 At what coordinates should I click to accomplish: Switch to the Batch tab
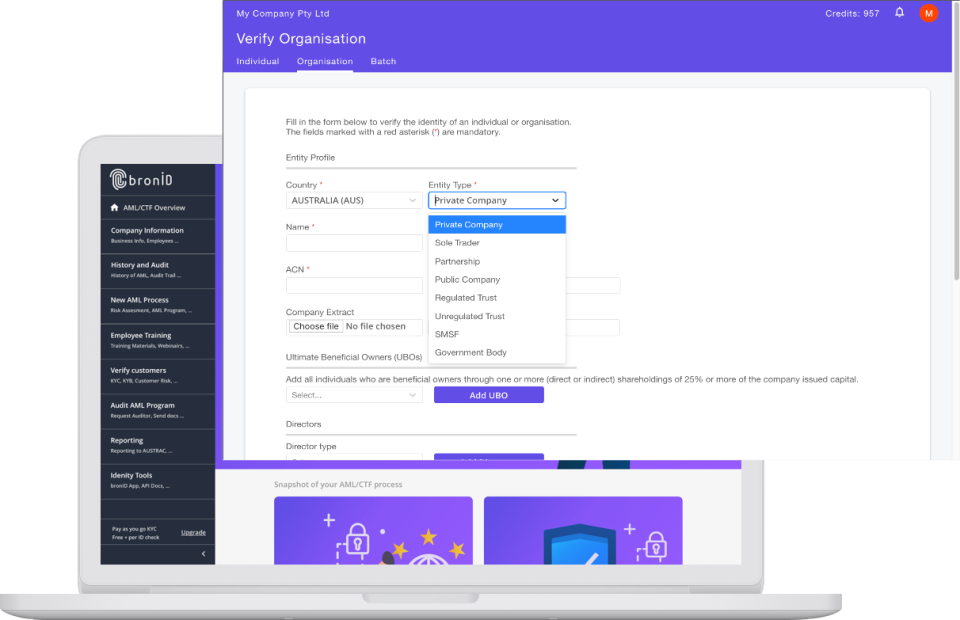(x=383, y=61)
